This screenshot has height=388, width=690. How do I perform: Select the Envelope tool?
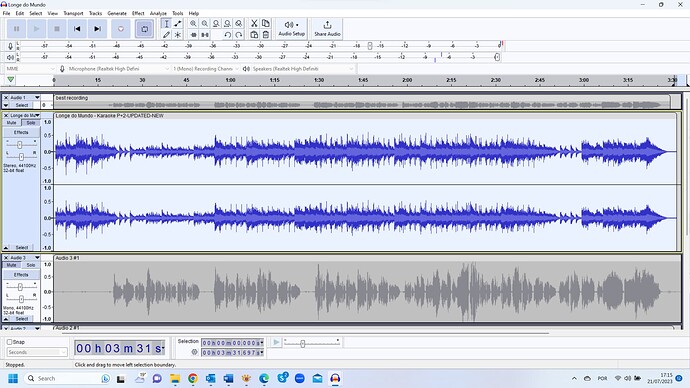point(178,24)
